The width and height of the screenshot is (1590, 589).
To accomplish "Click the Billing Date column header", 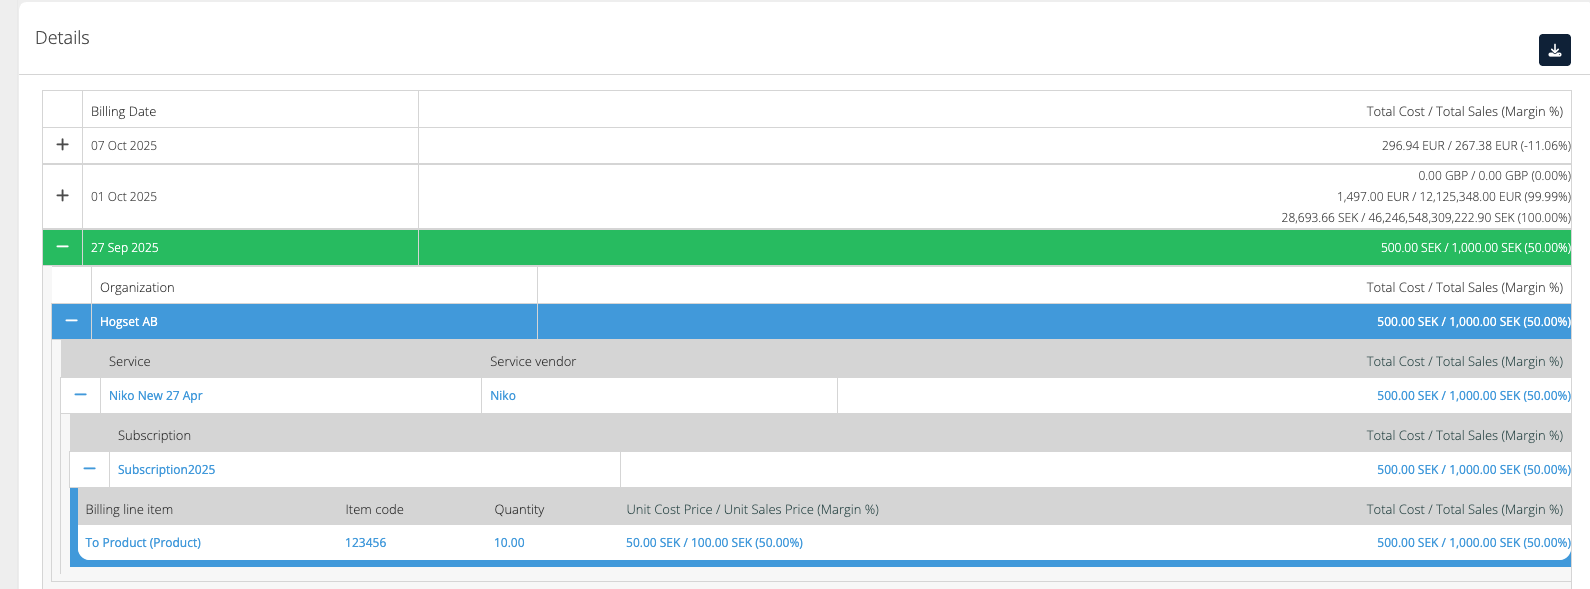I will 123,111.
